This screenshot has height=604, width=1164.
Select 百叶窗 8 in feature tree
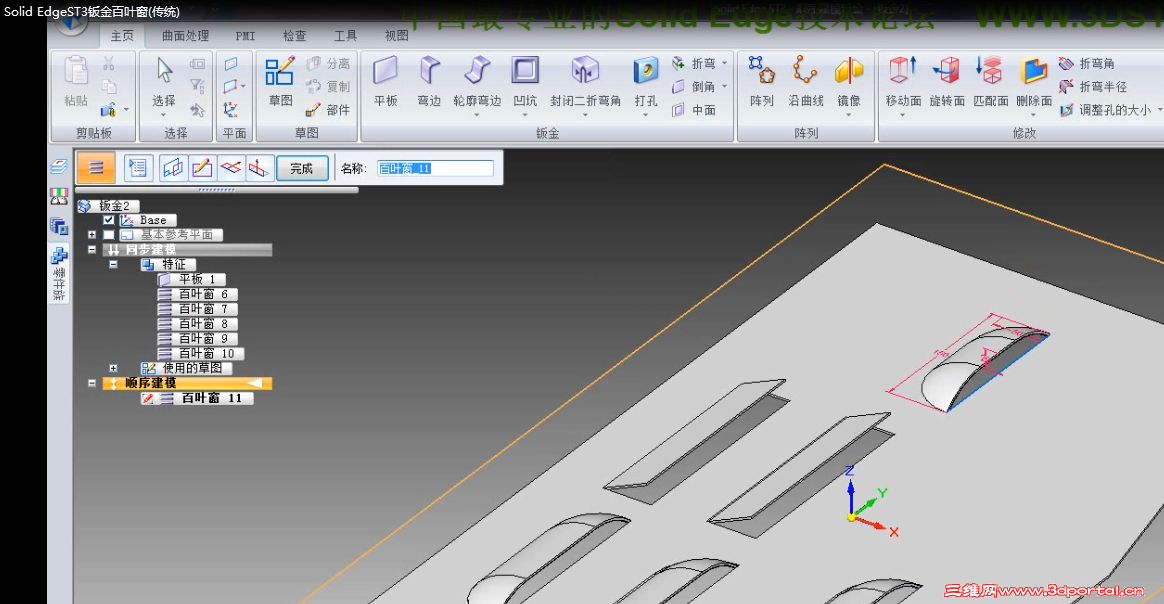click(x=197, y=324)
